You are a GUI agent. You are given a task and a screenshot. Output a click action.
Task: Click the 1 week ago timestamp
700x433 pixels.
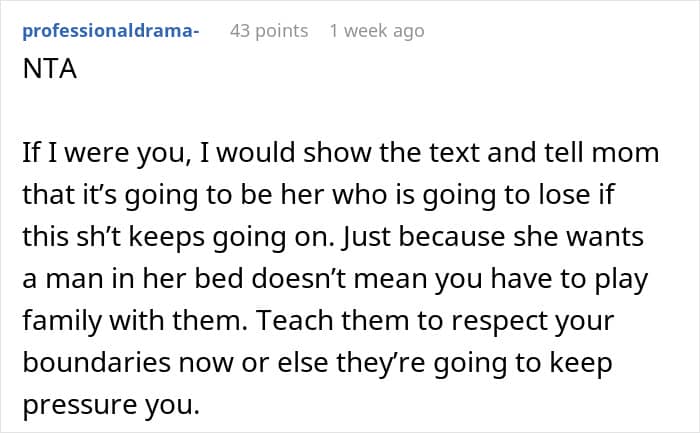(376, 31)
